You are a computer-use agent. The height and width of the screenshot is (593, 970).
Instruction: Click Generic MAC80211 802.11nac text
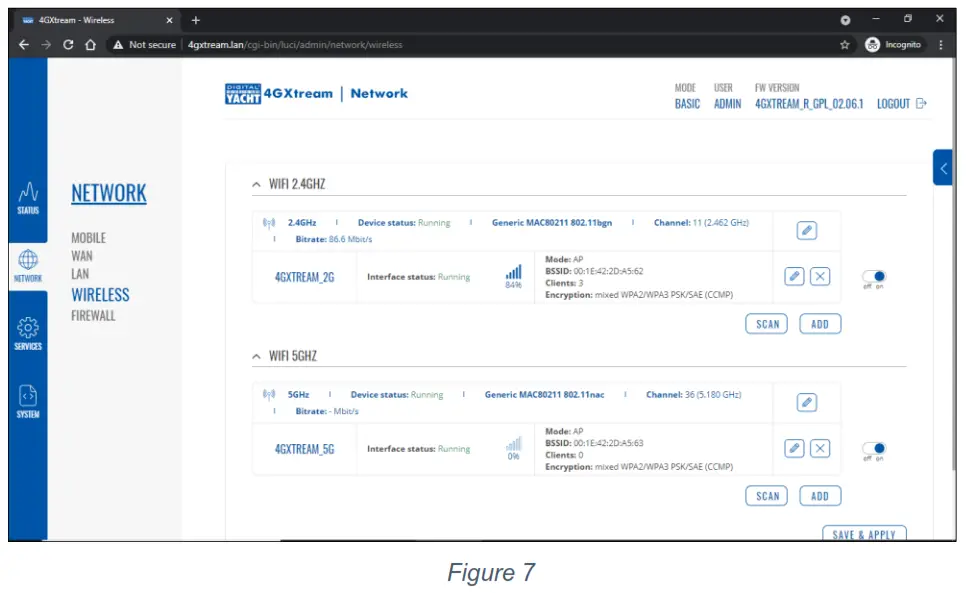(544, 395)
